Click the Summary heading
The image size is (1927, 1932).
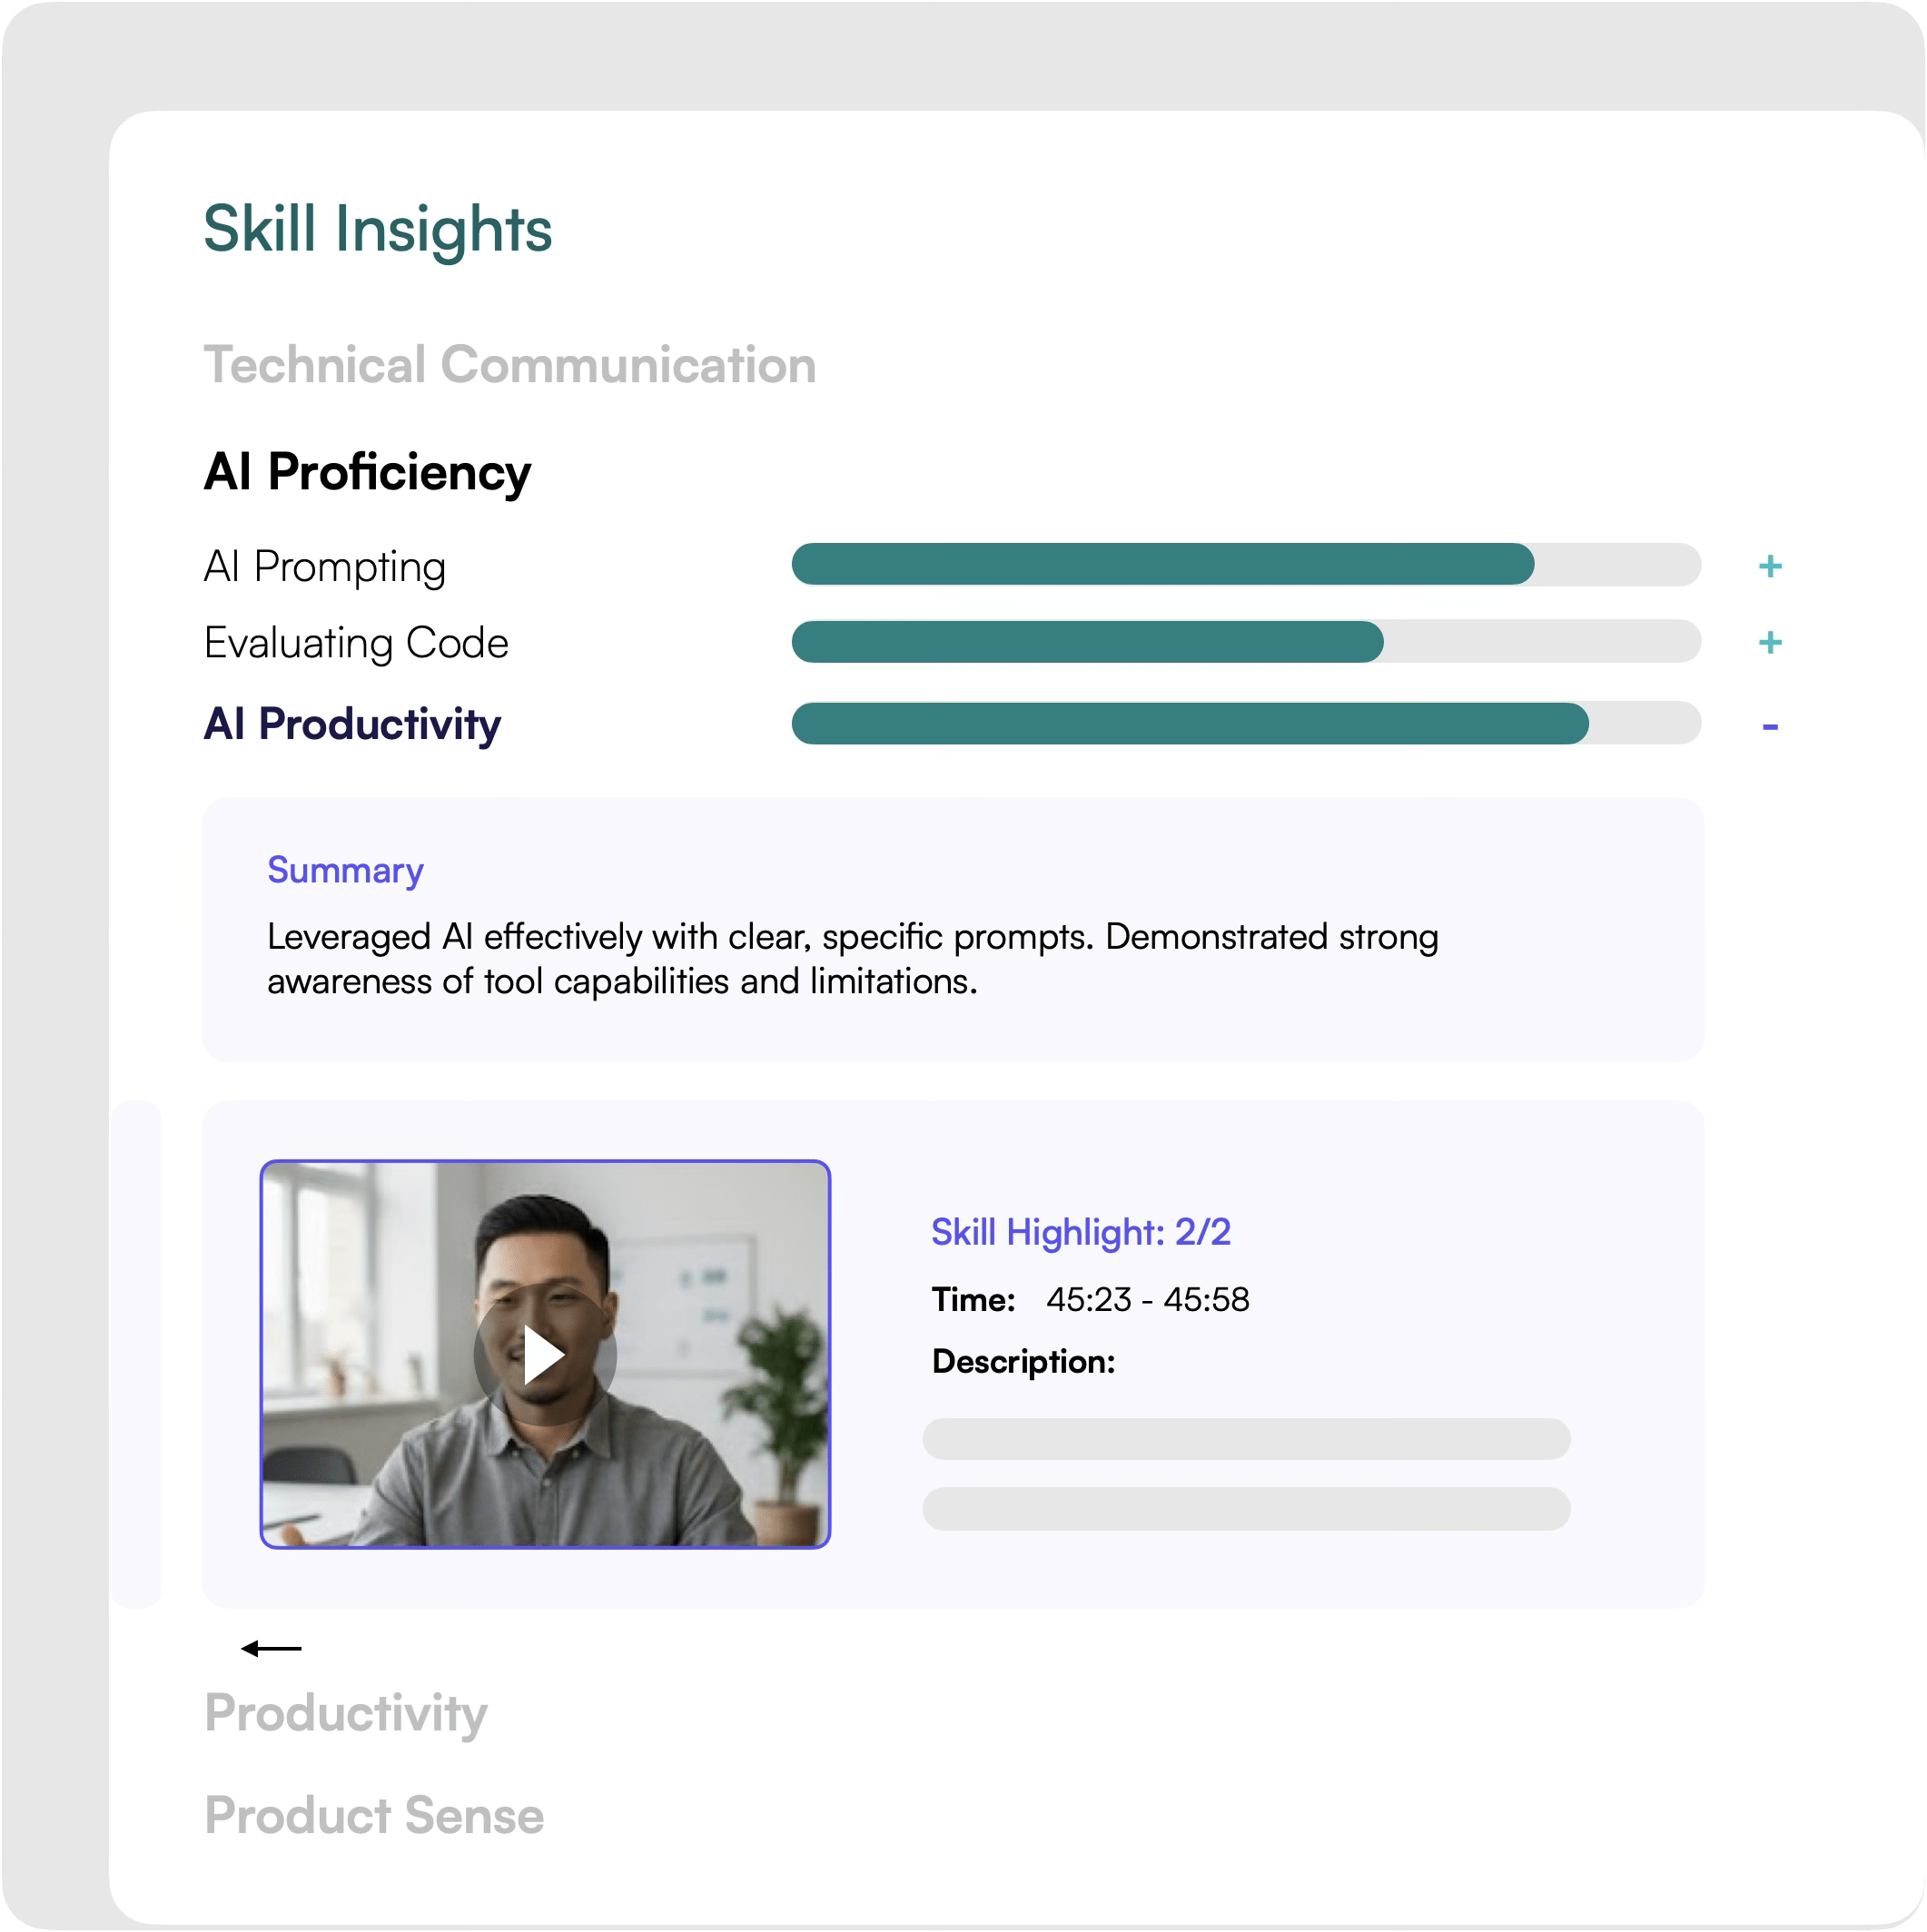(345, 870)
